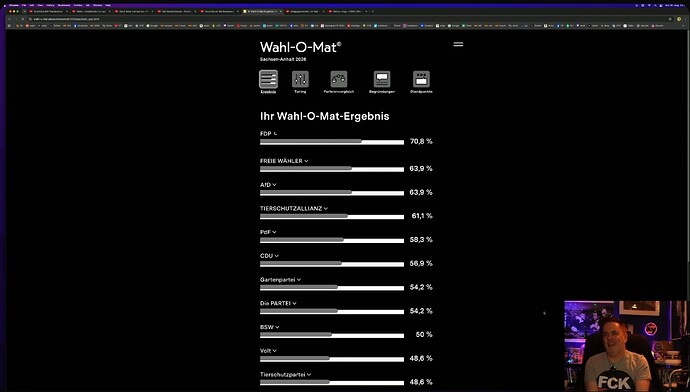
Task: Click the 58,3 % value
Action: [421, 239]
